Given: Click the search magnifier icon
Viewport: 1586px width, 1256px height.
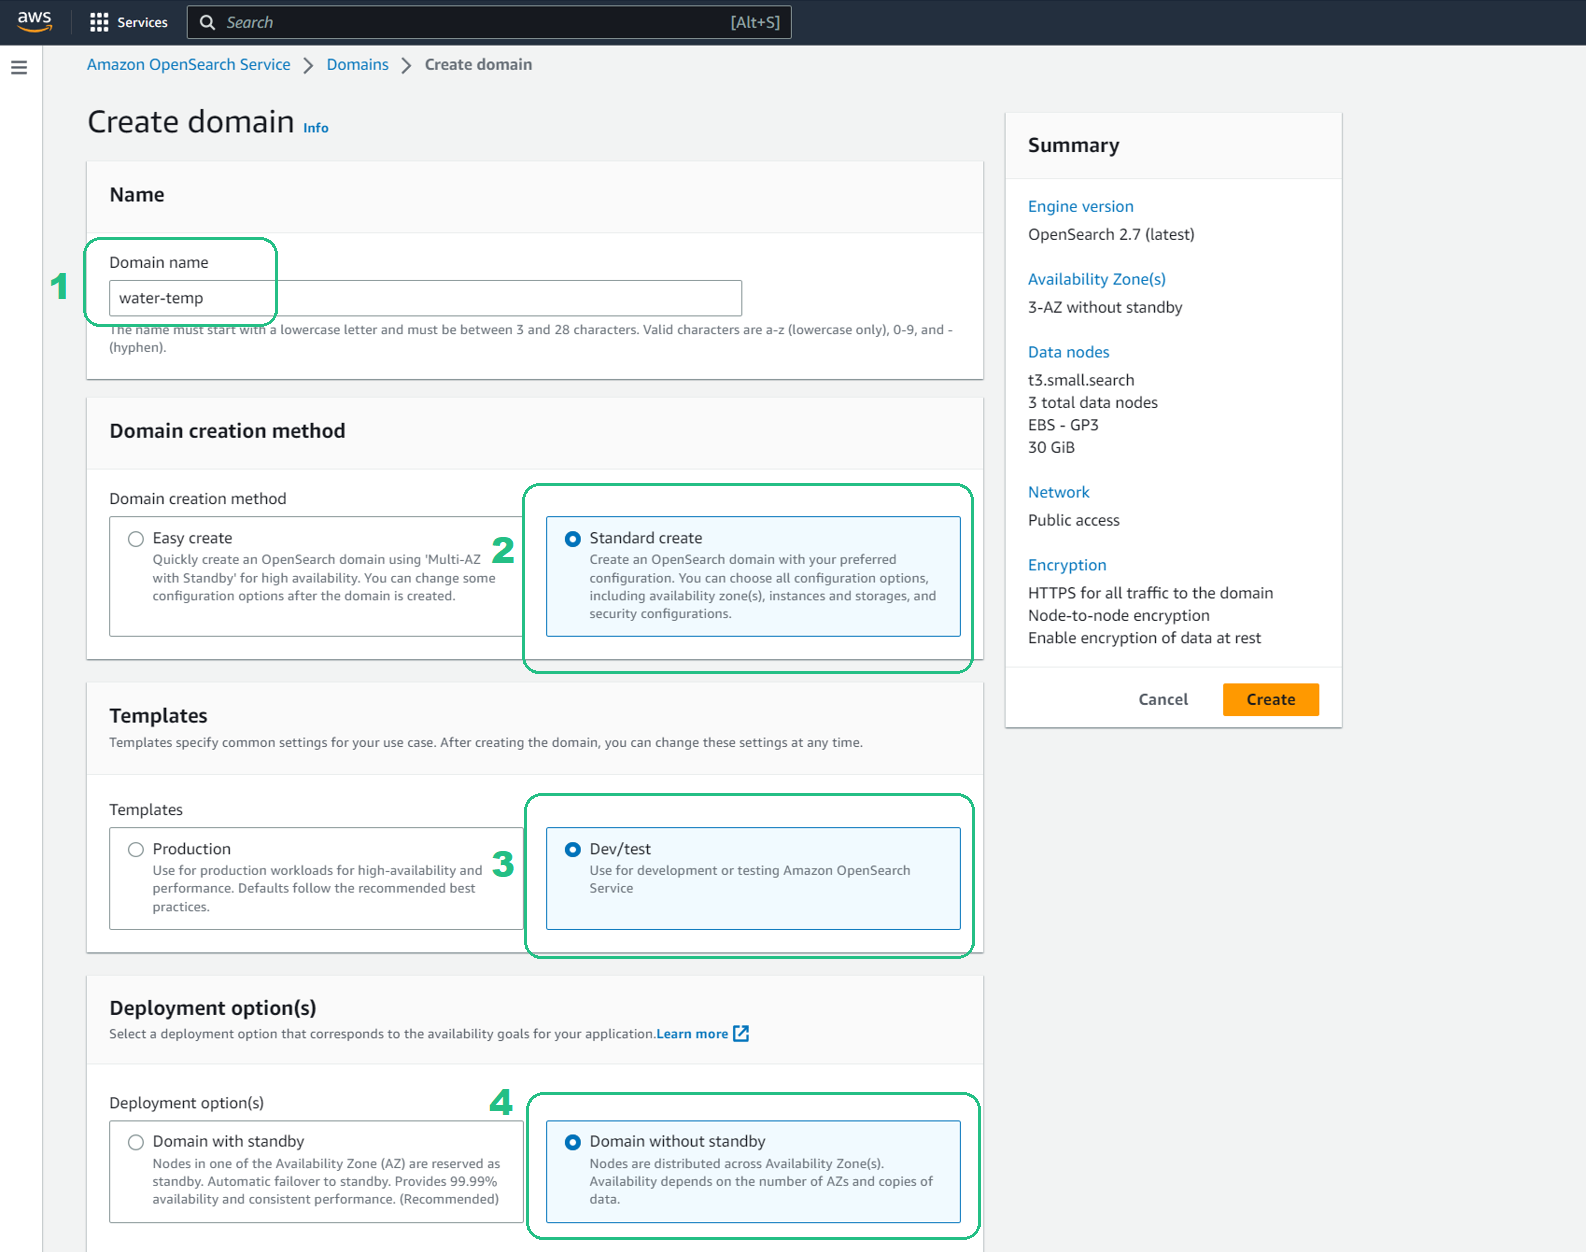Looking at the screenshot, I should coord(207,22).
